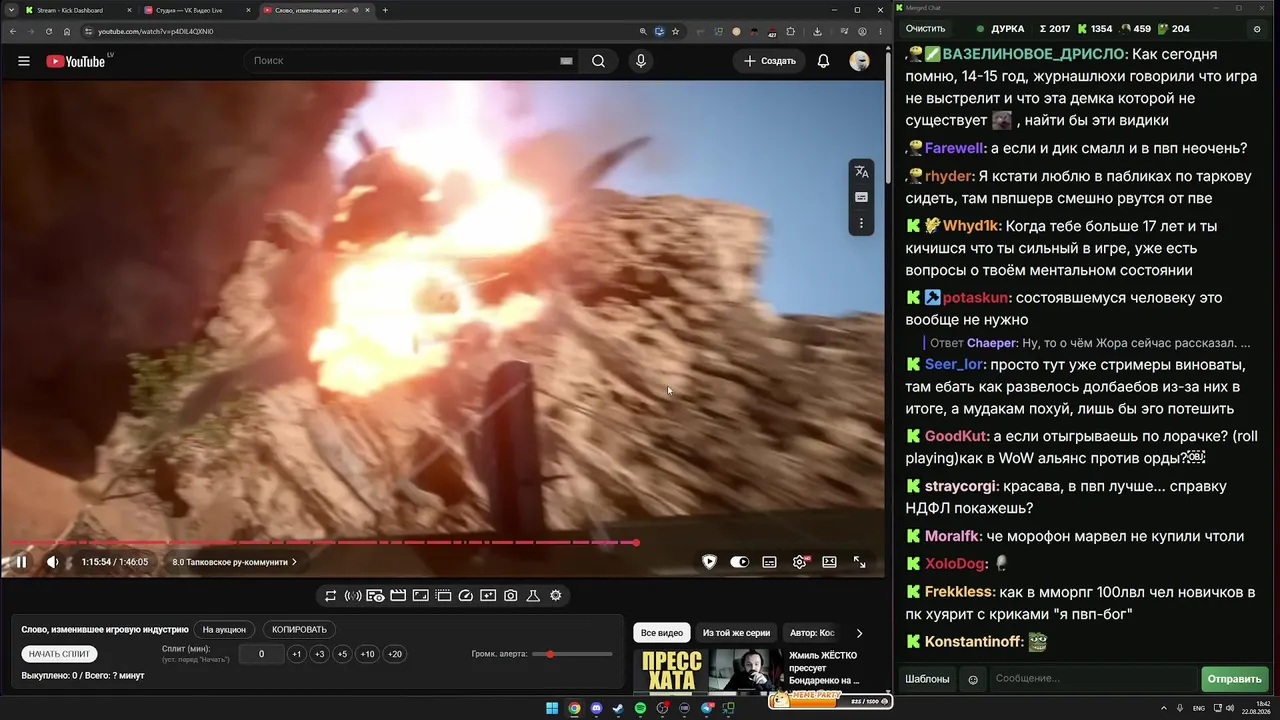Toggle the autoplay switch in player
The height and width of the screenshot is (720, 1280).
coord(739,562)
